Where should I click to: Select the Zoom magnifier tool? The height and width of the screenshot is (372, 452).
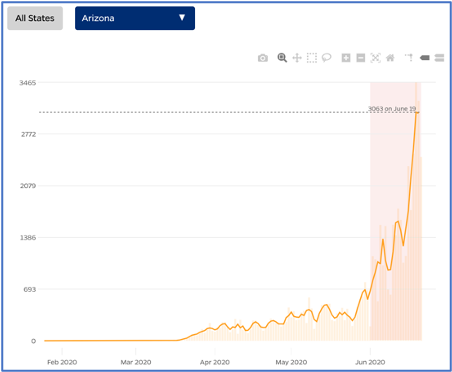[282, 58]
